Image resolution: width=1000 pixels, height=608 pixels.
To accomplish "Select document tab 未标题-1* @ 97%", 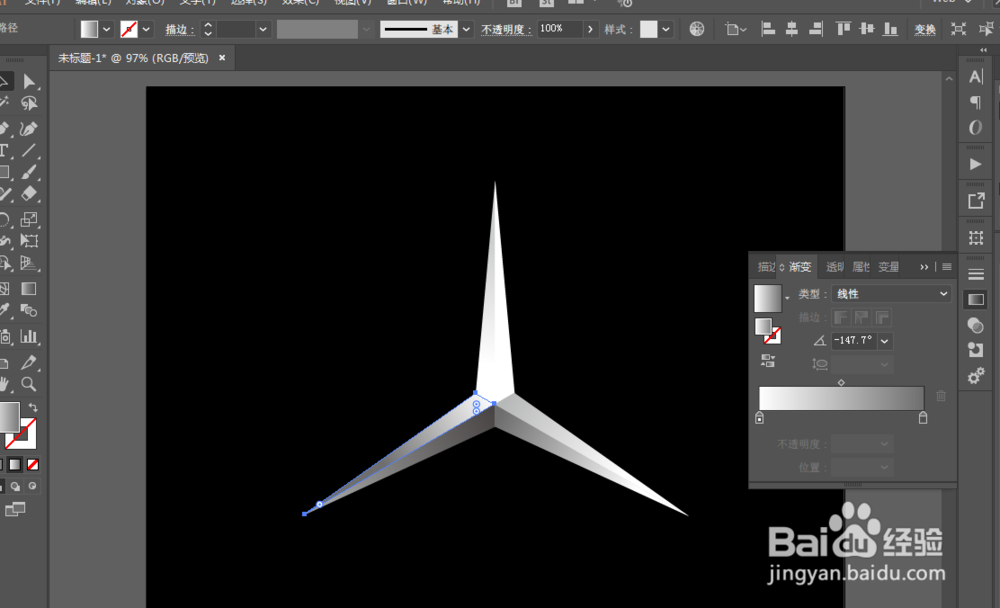I will coord(133,58).
